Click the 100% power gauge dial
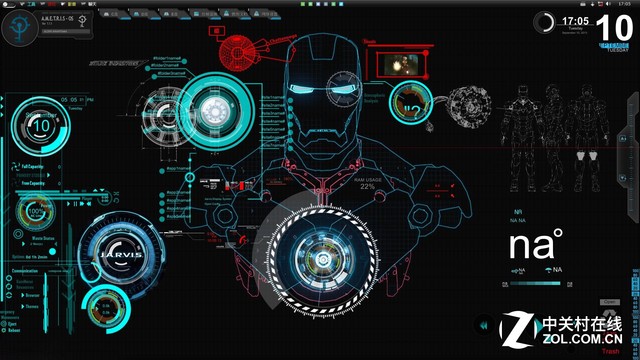 [x=36, y=211]
